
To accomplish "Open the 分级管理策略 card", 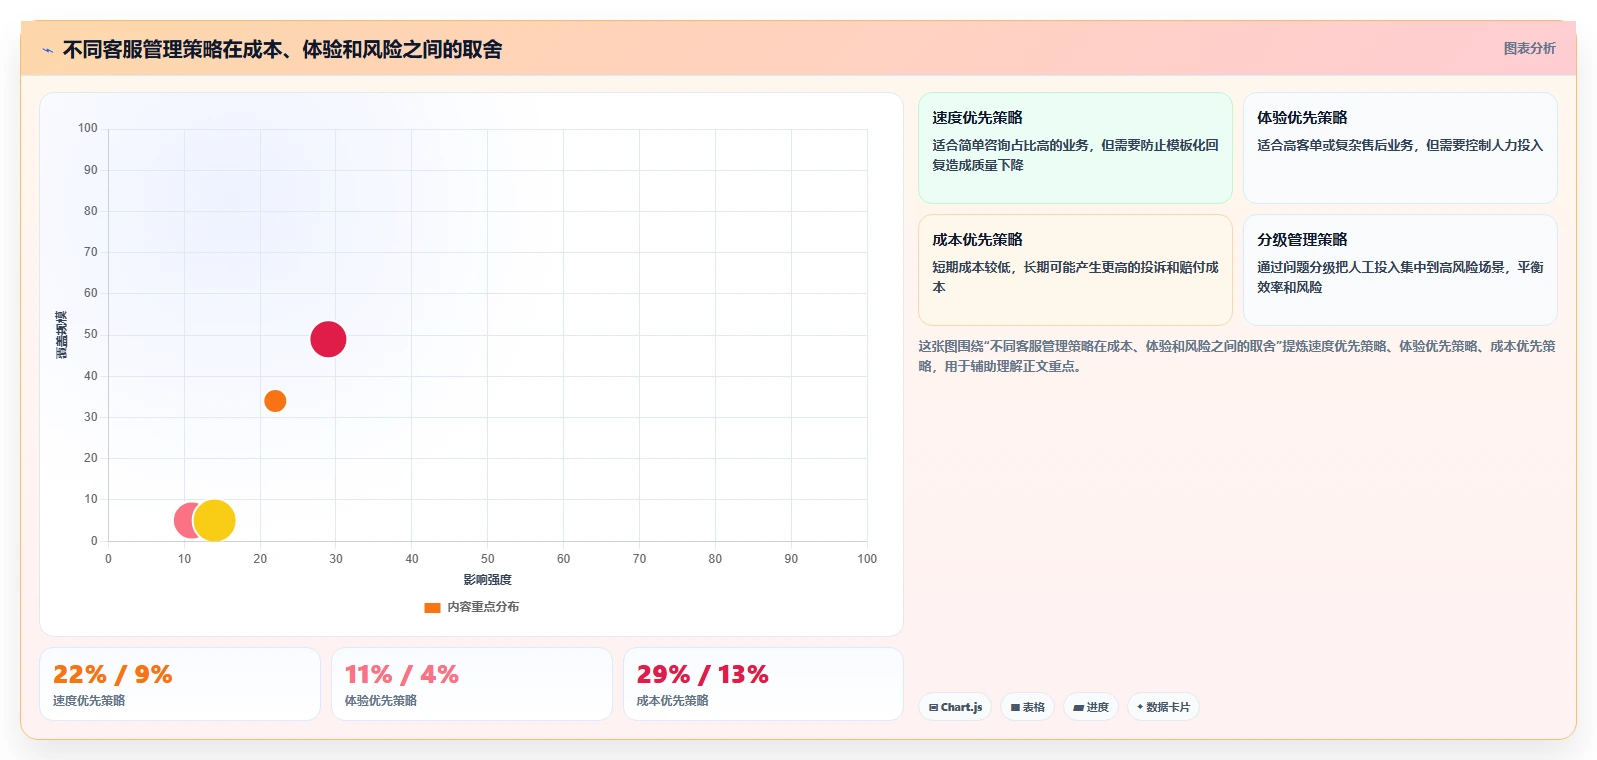I will (1400, 270).
